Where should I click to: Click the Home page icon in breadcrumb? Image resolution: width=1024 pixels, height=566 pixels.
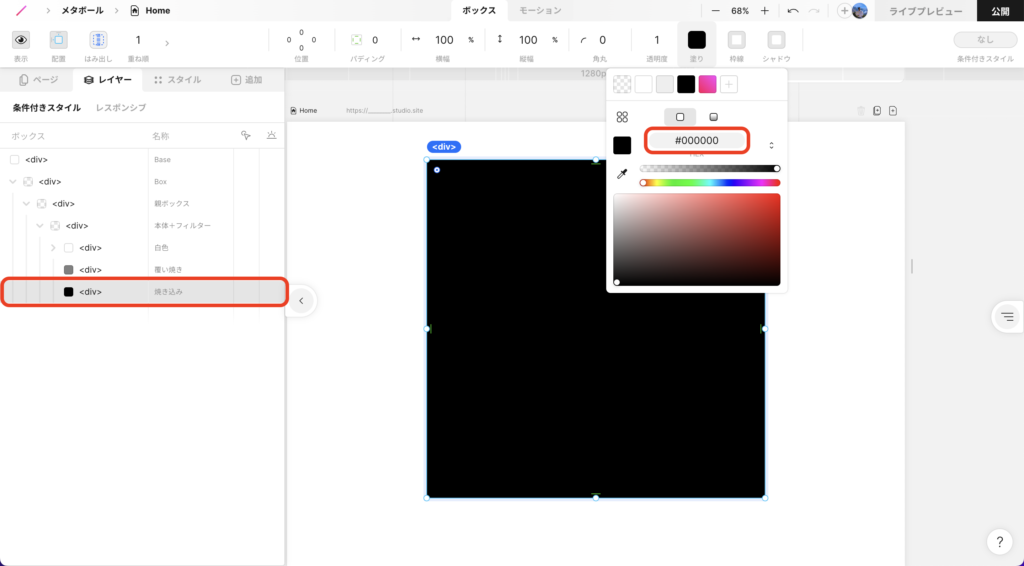[x=135, y=10]
